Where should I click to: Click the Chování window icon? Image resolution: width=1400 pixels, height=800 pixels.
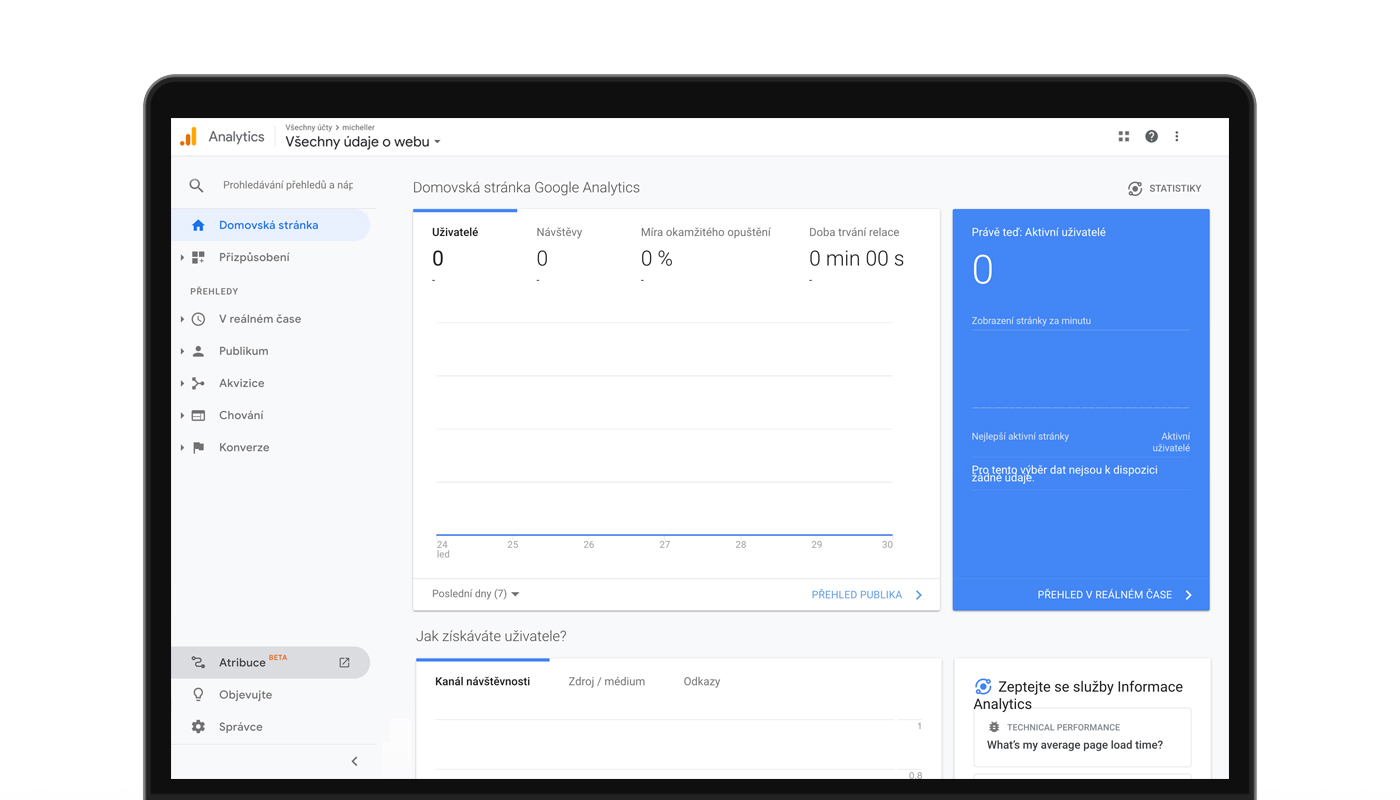point(198,415)
